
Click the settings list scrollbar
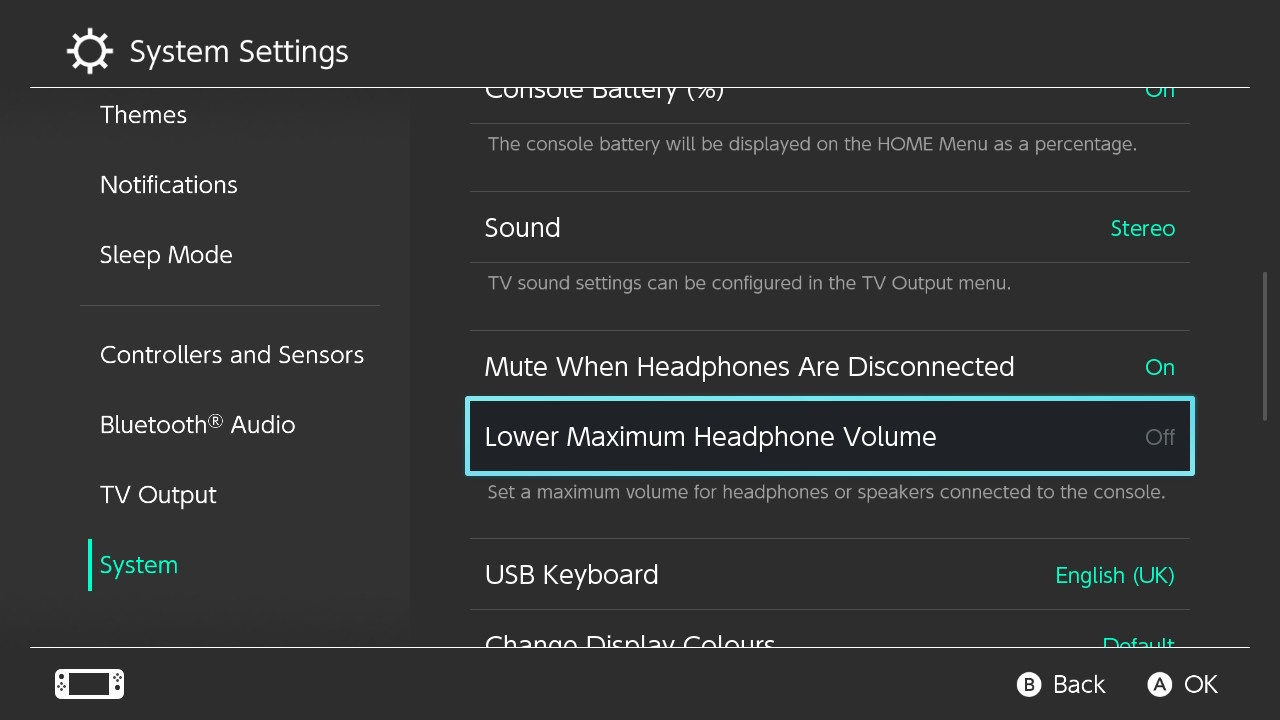click(x=1265, y=346)
